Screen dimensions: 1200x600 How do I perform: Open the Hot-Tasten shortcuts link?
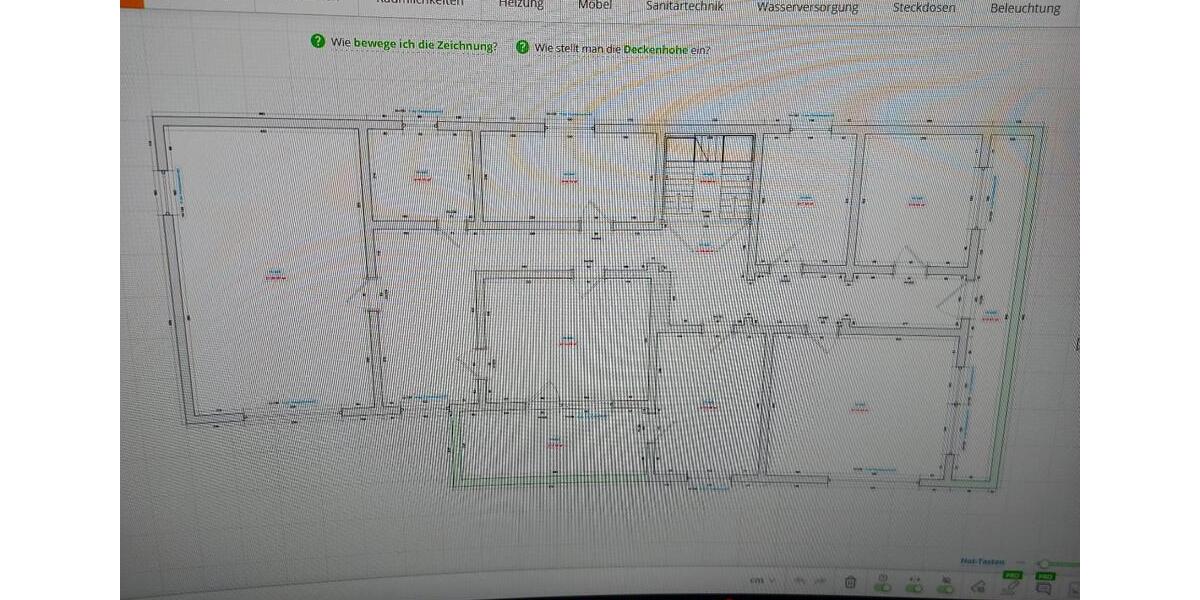tap(981, 562)
